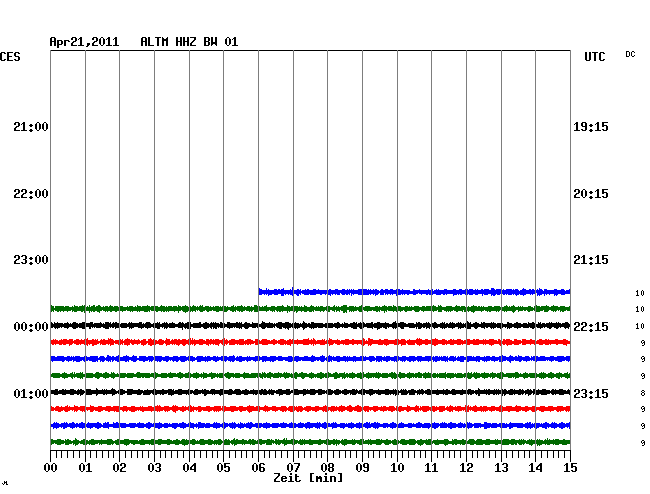Click the 23:15 UTC time label
Screen dimensions: 650x494
[x=591, y=393]
